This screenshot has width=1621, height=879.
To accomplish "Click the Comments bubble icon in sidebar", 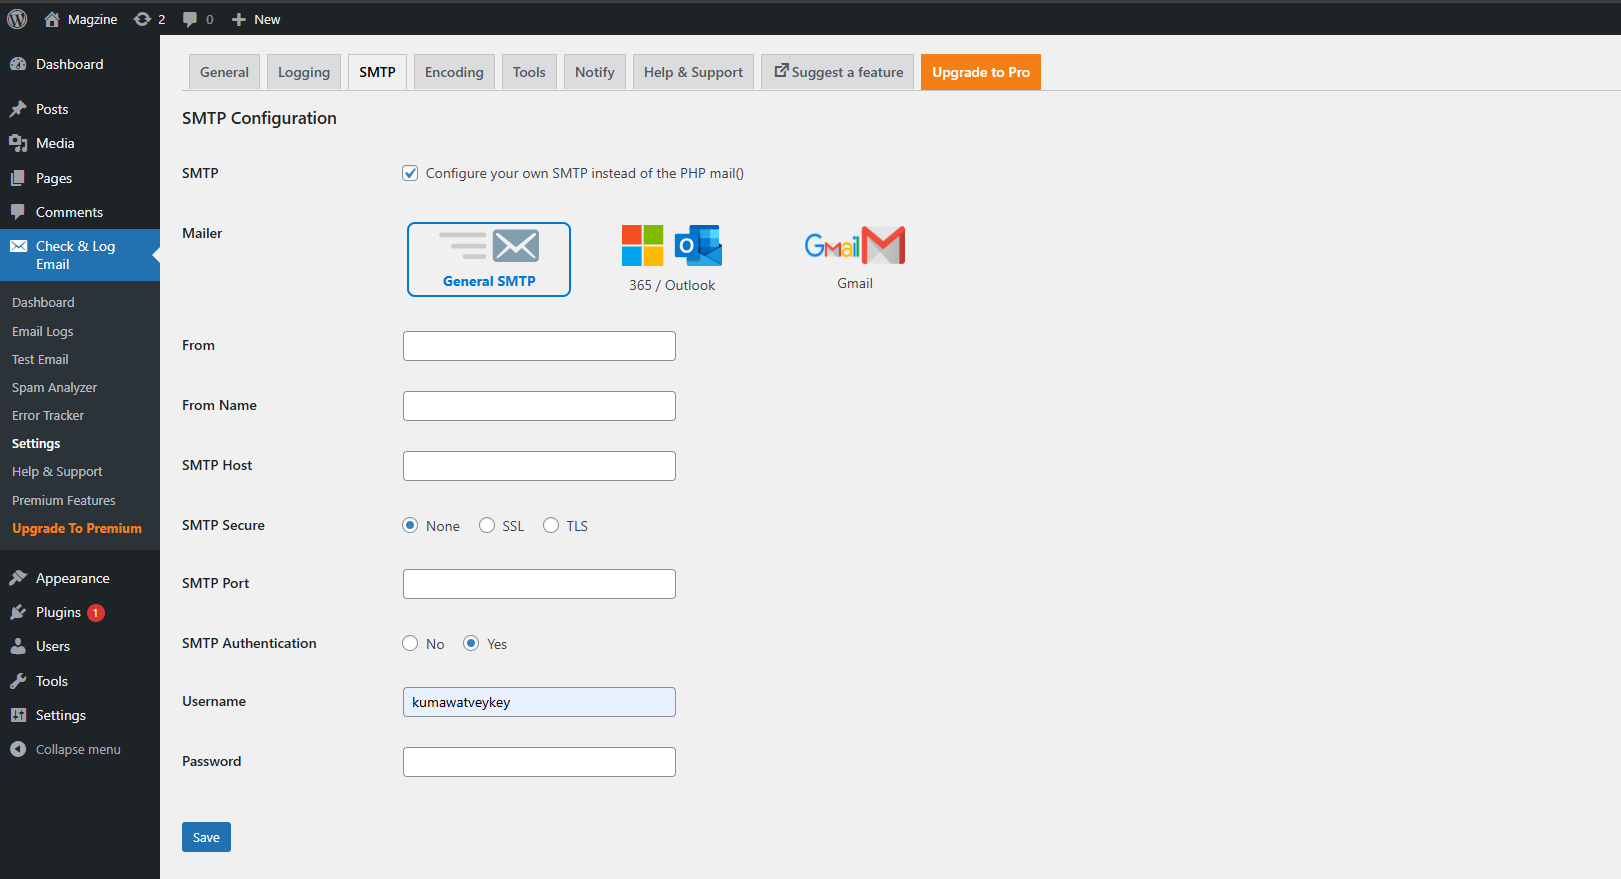I will pos(18,212).
